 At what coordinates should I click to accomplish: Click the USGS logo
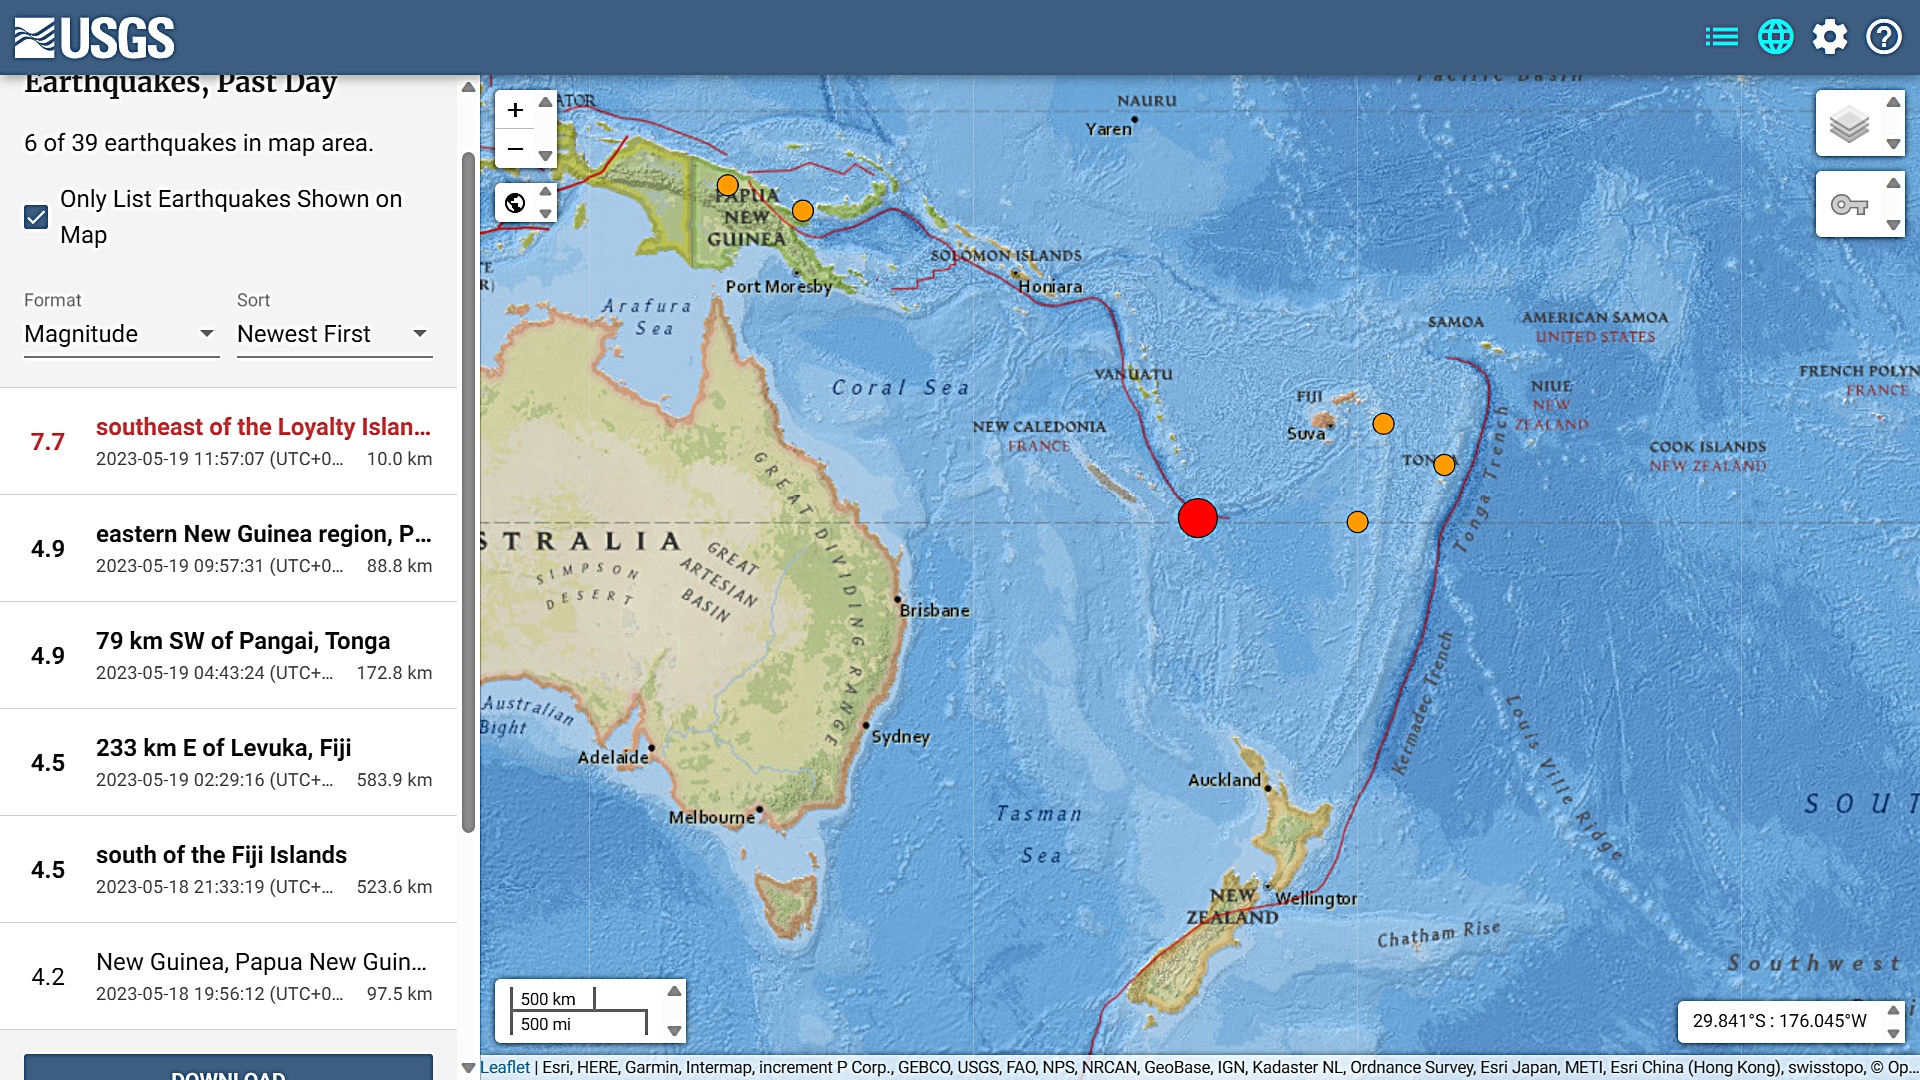tap(95, 38)
